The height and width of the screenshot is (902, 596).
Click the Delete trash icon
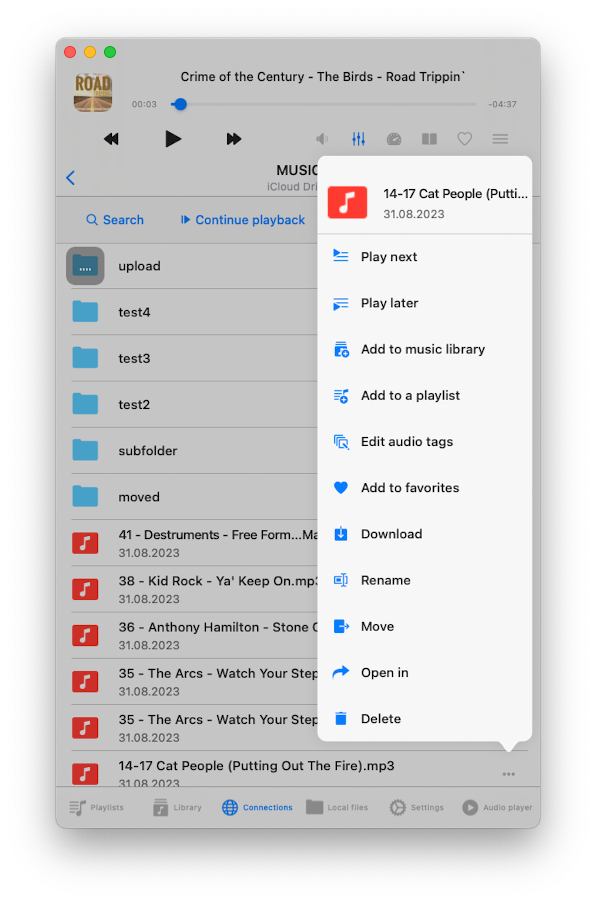pyautogui.click(x=341, y=718)
